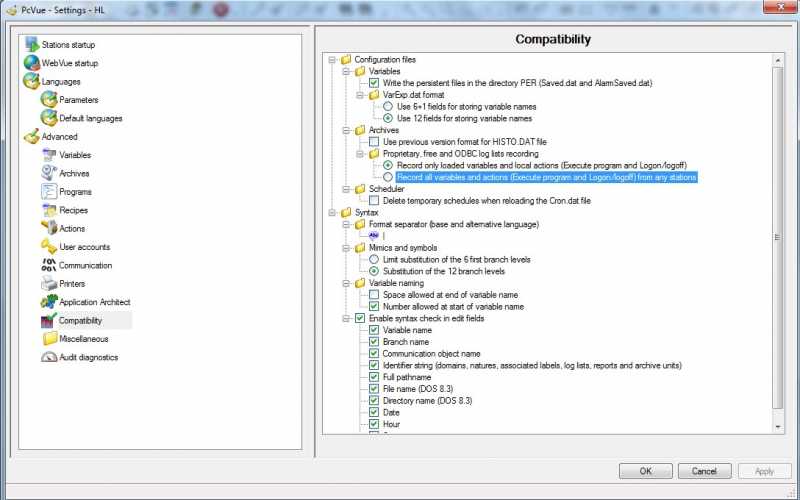Open the Audit diagnostics gauge icon

(49, 357)
